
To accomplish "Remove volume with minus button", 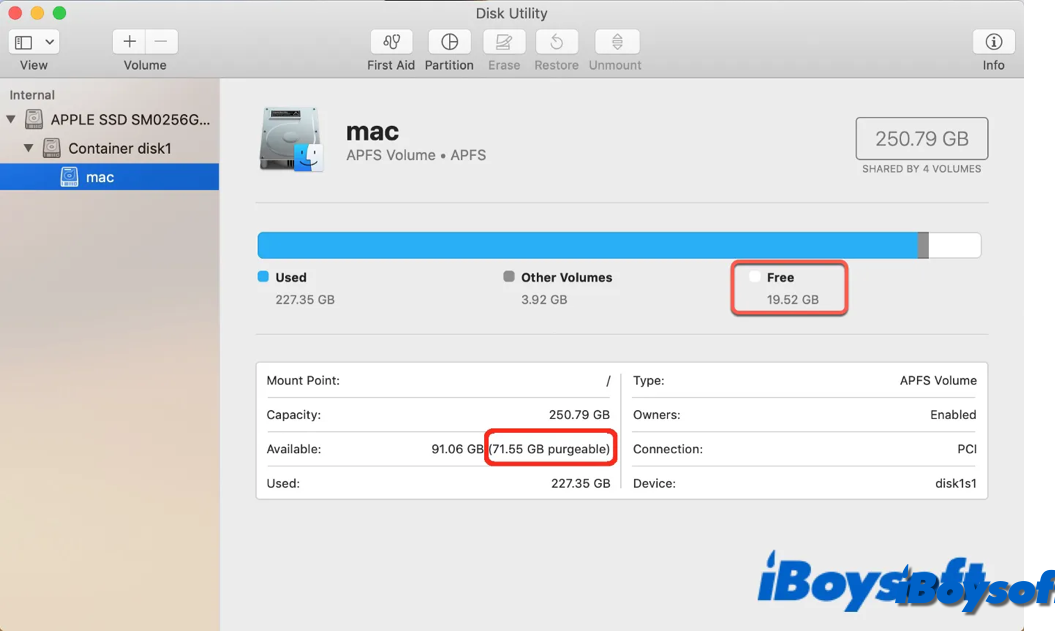I will 161,42.
